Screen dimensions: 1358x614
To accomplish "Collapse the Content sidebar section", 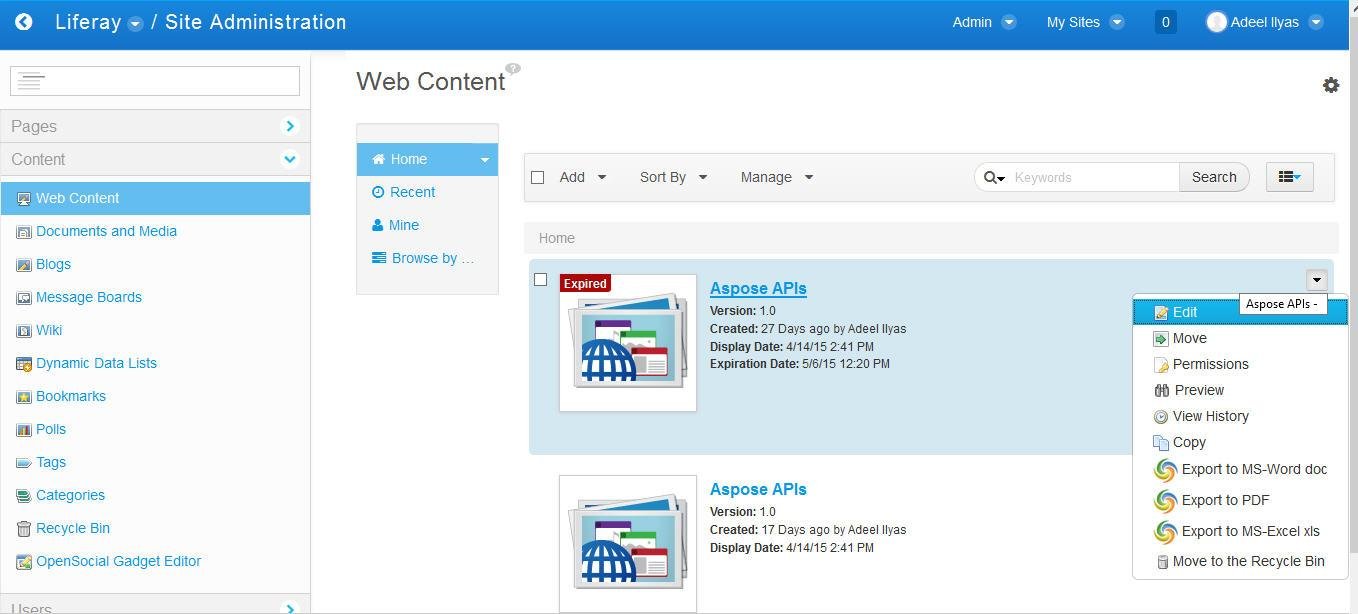I will 155,159.
